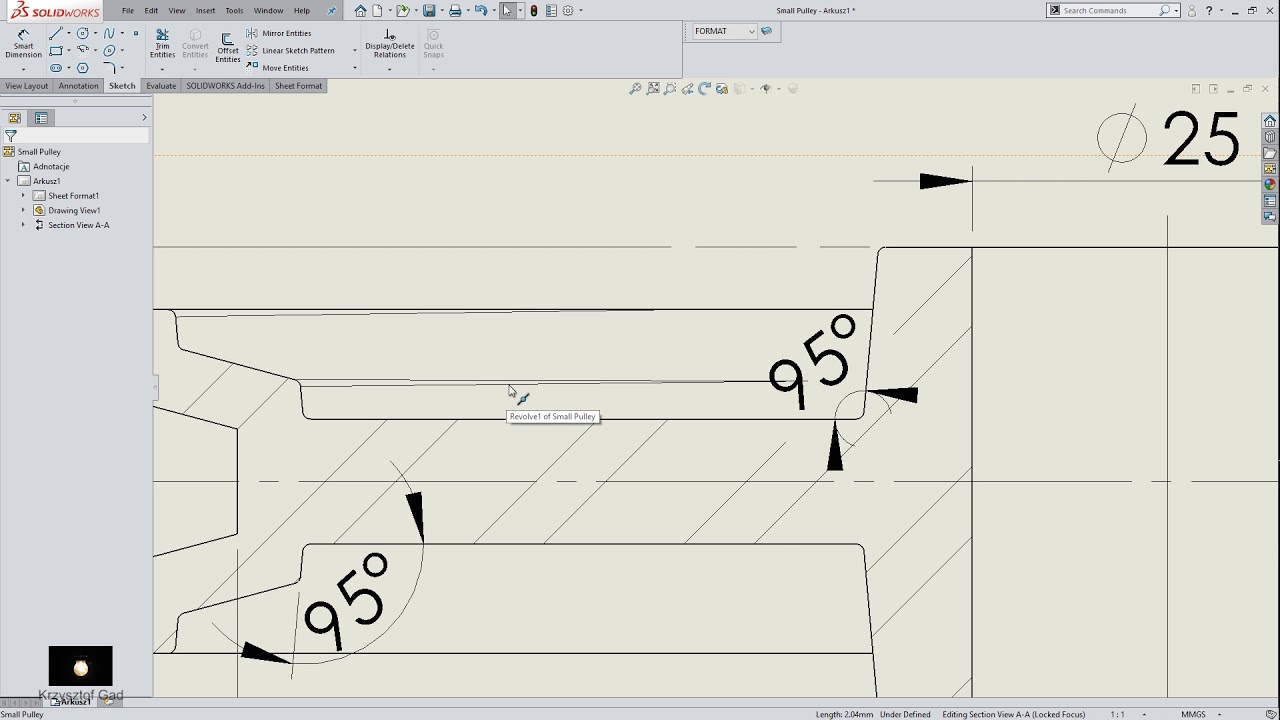Switch to the Sheet Format tab

(299, 86)
